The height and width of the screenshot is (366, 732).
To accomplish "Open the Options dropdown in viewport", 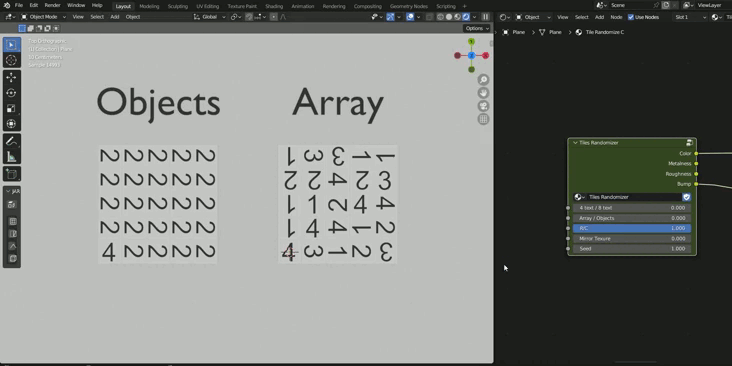I will coord(477,28).
